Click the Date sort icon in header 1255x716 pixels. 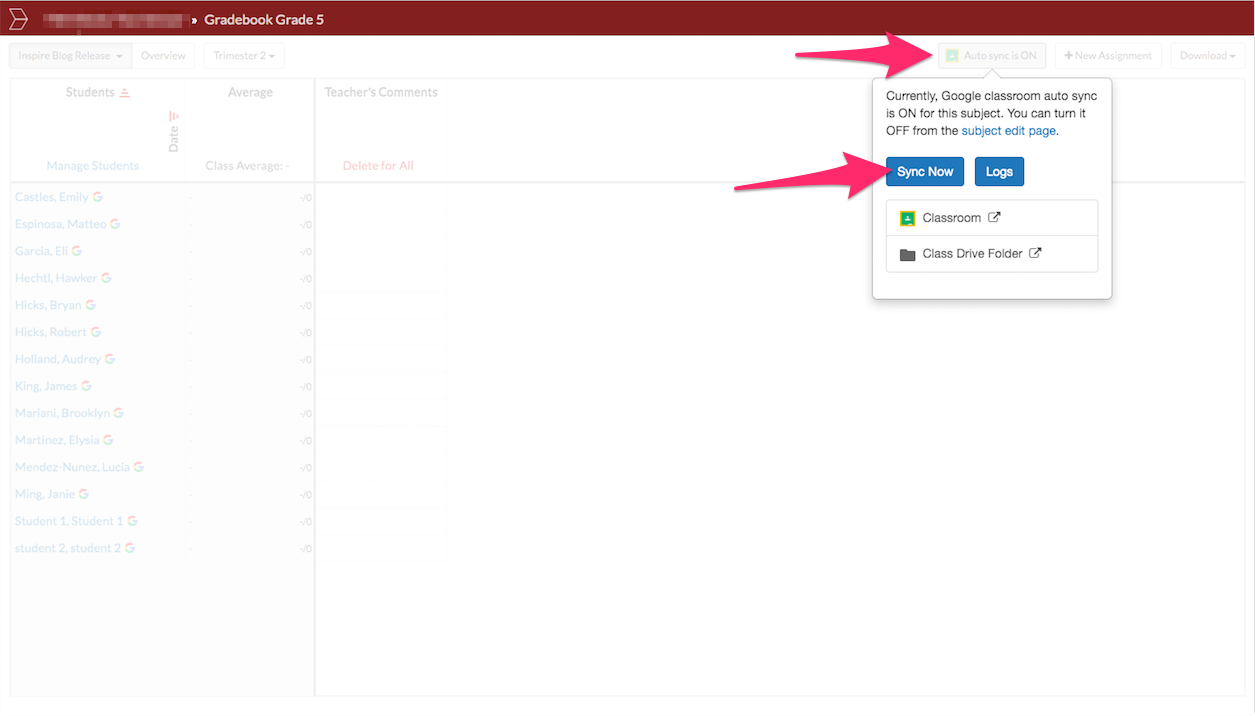tap(174, 116)
